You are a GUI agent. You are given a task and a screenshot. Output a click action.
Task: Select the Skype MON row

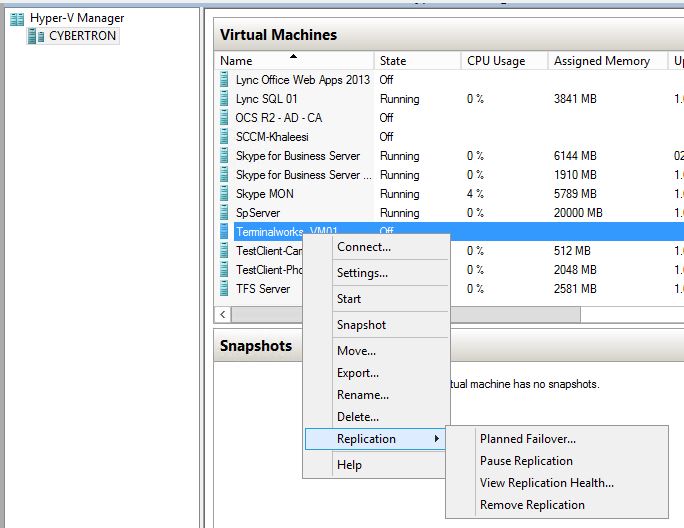click(x=449, y=194)
